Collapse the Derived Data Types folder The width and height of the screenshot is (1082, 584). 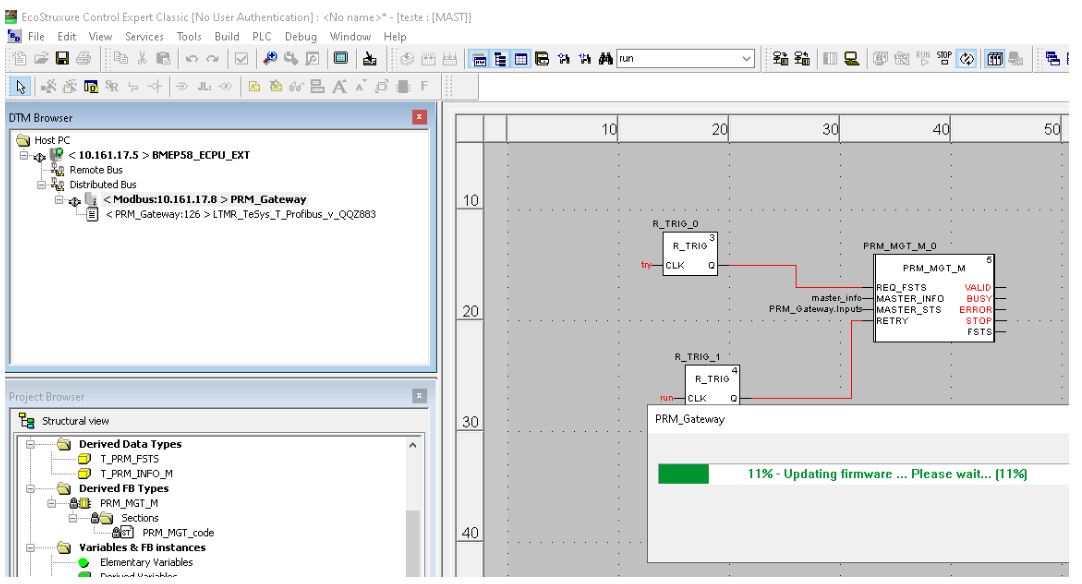pos(30,444)
